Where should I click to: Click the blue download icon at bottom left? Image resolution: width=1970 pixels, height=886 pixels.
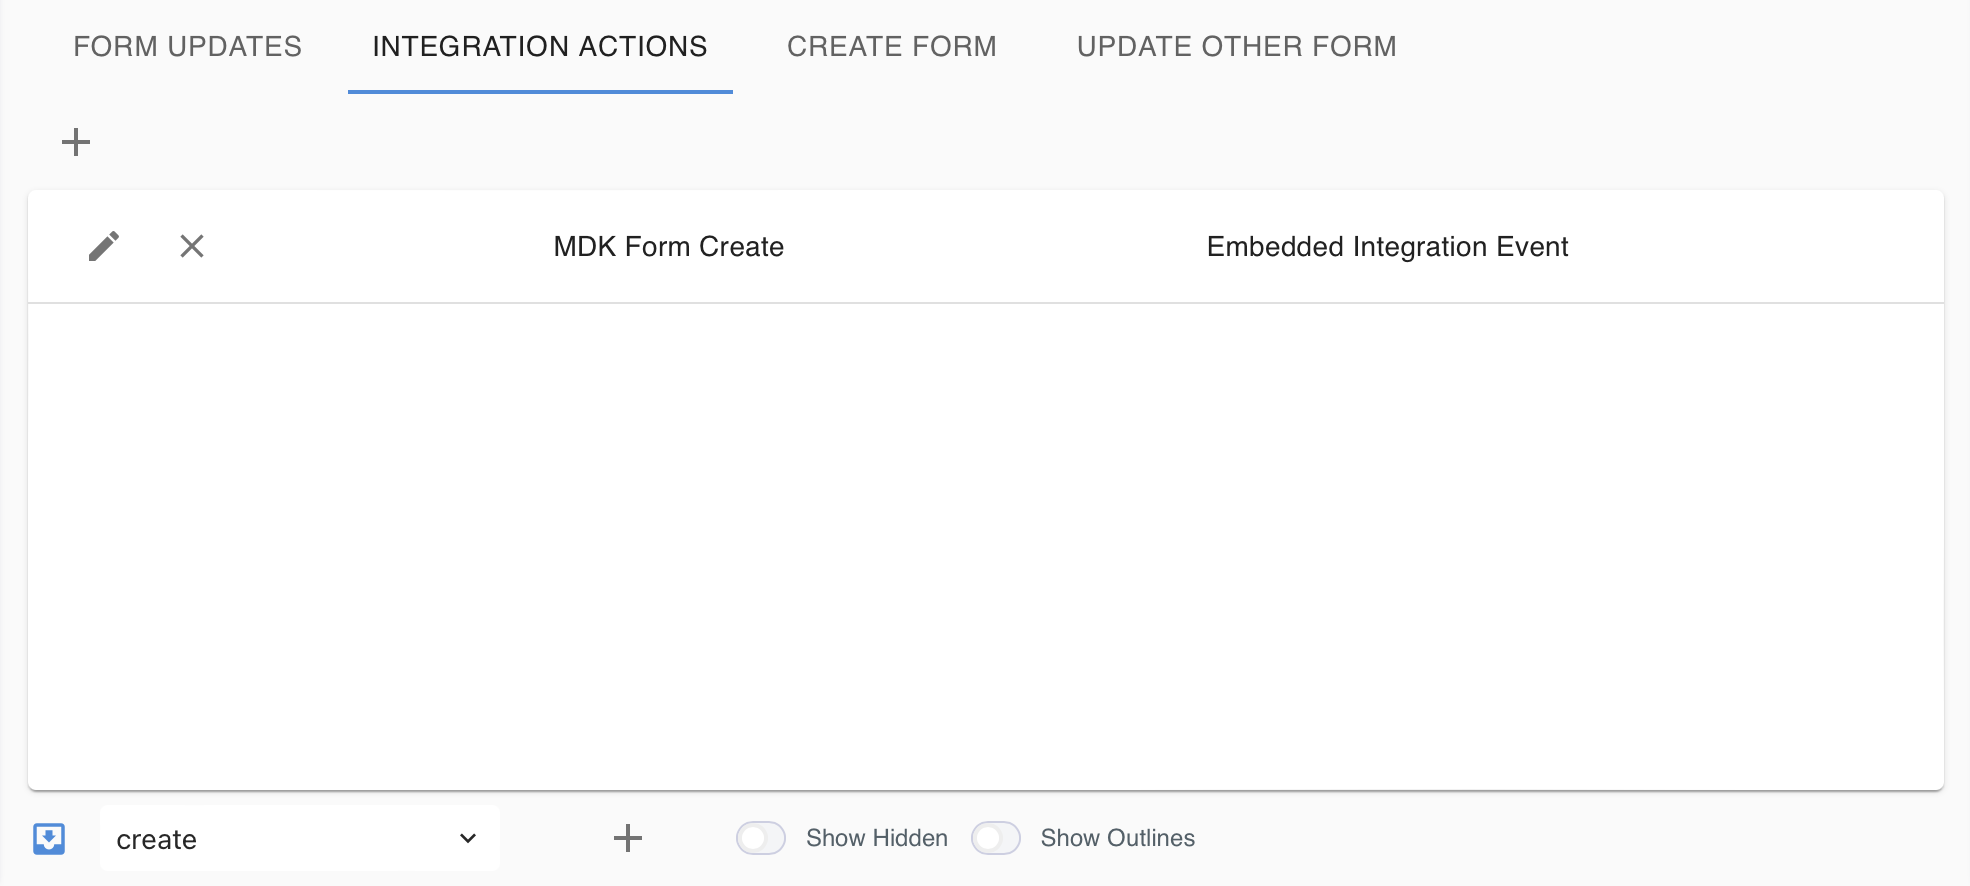click(x=49, y=838)
